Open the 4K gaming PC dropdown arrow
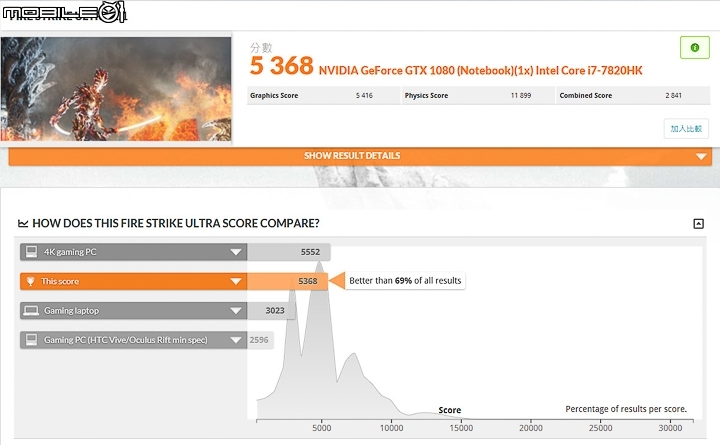 (236, 252)
